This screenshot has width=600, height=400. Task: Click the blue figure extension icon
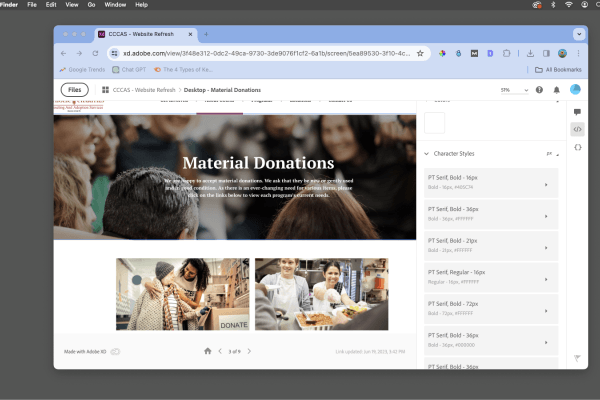pyautogui.click(x=458, y=53)
